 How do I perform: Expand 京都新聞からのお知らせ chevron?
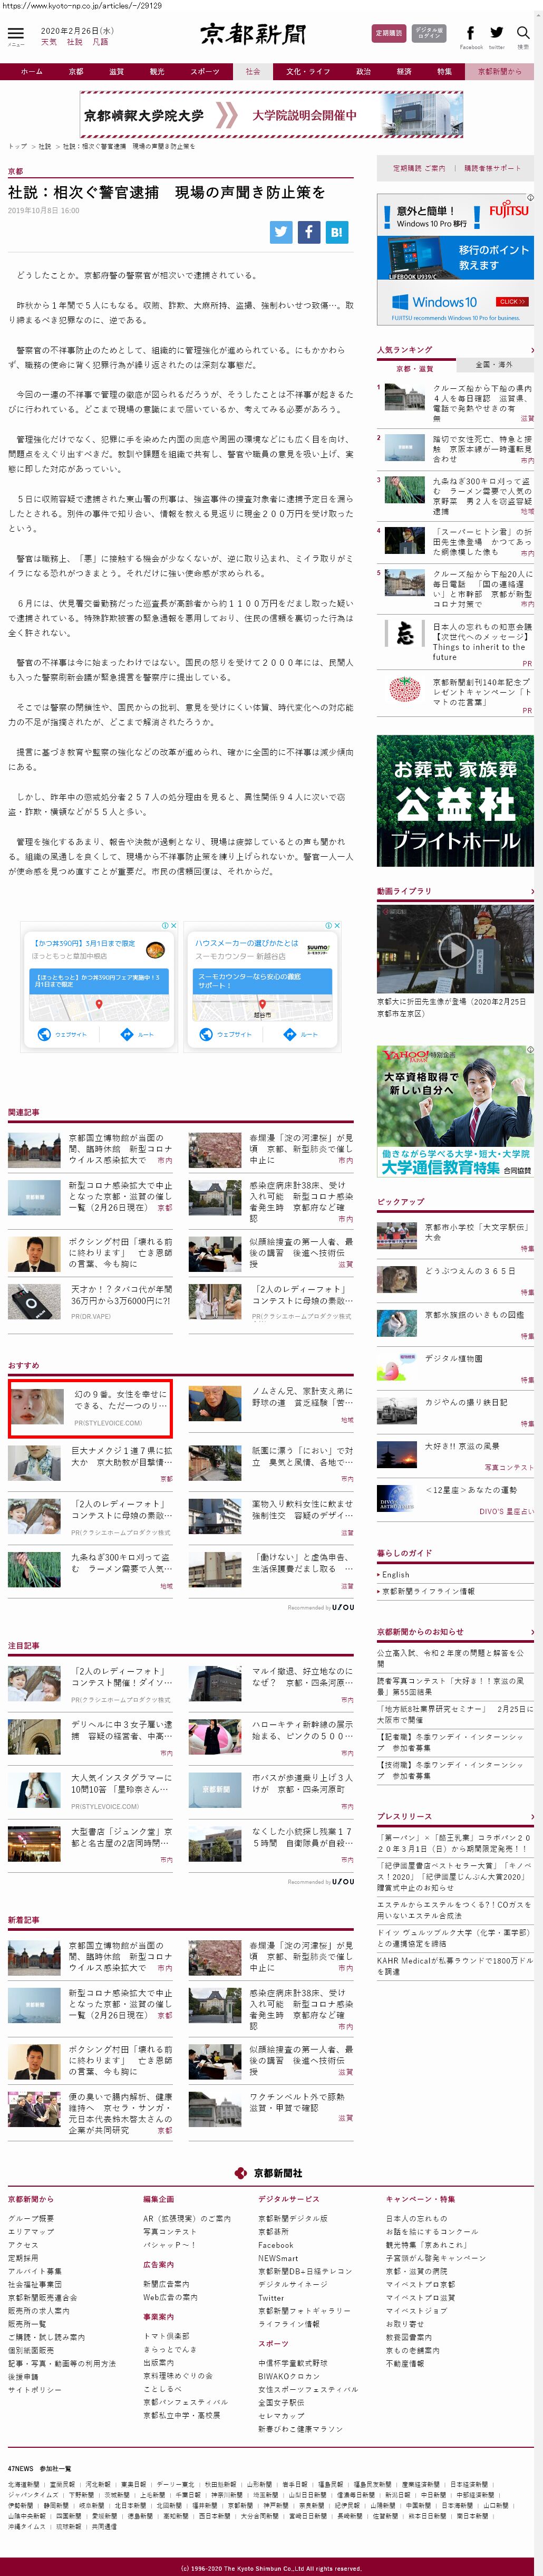click(x=531, y=1631)
